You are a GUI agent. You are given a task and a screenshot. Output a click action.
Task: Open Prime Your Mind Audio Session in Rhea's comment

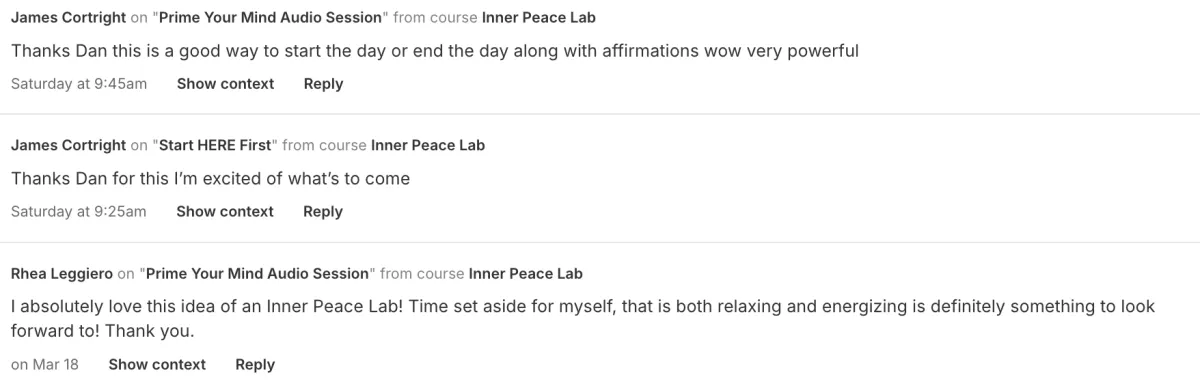(x=257, y=273)
